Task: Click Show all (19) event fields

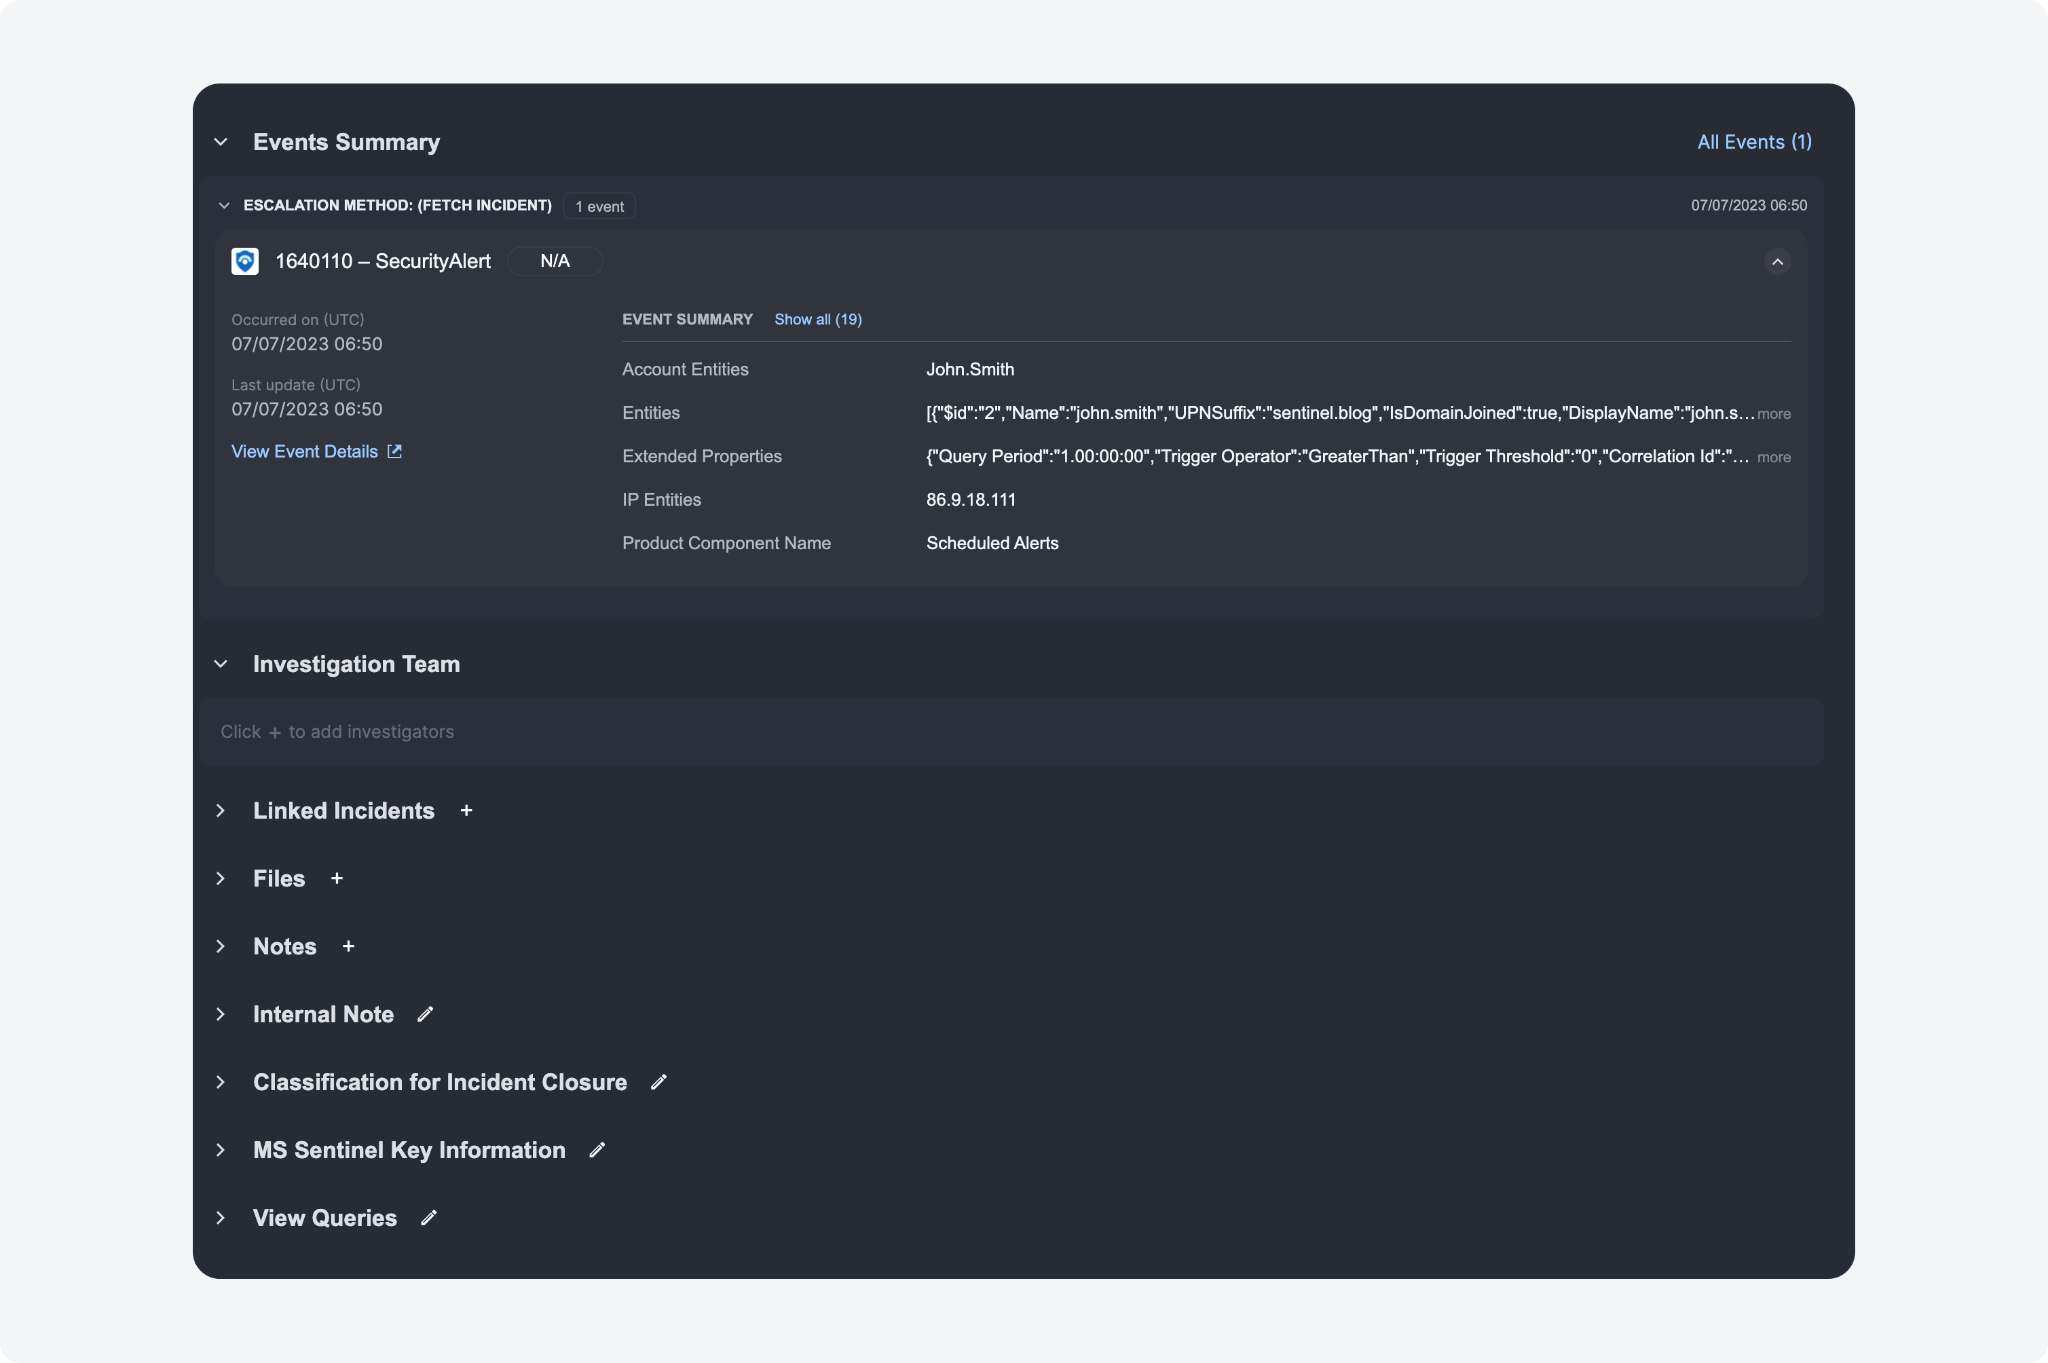Action: (x=817, y=320)
